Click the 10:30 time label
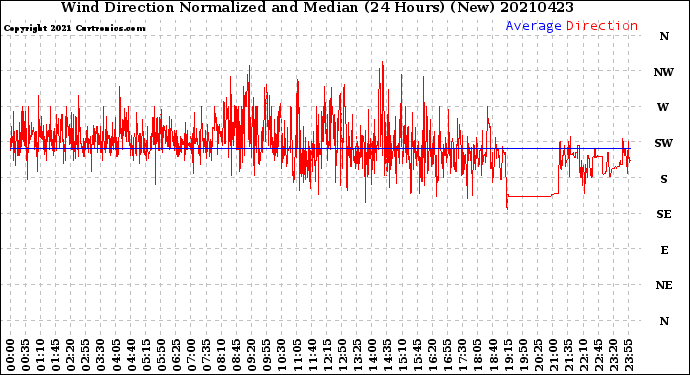Image resolution: width=690 pixels, height=375 pixels. (282, 355)
